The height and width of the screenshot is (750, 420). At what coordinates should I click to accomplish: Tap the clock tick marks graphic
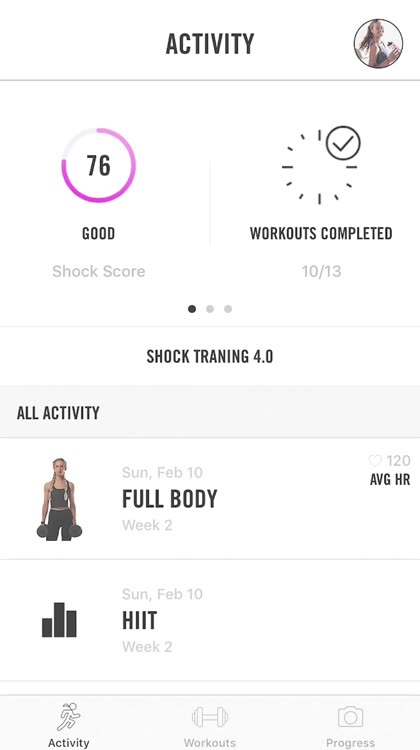[x=319, y=167]
